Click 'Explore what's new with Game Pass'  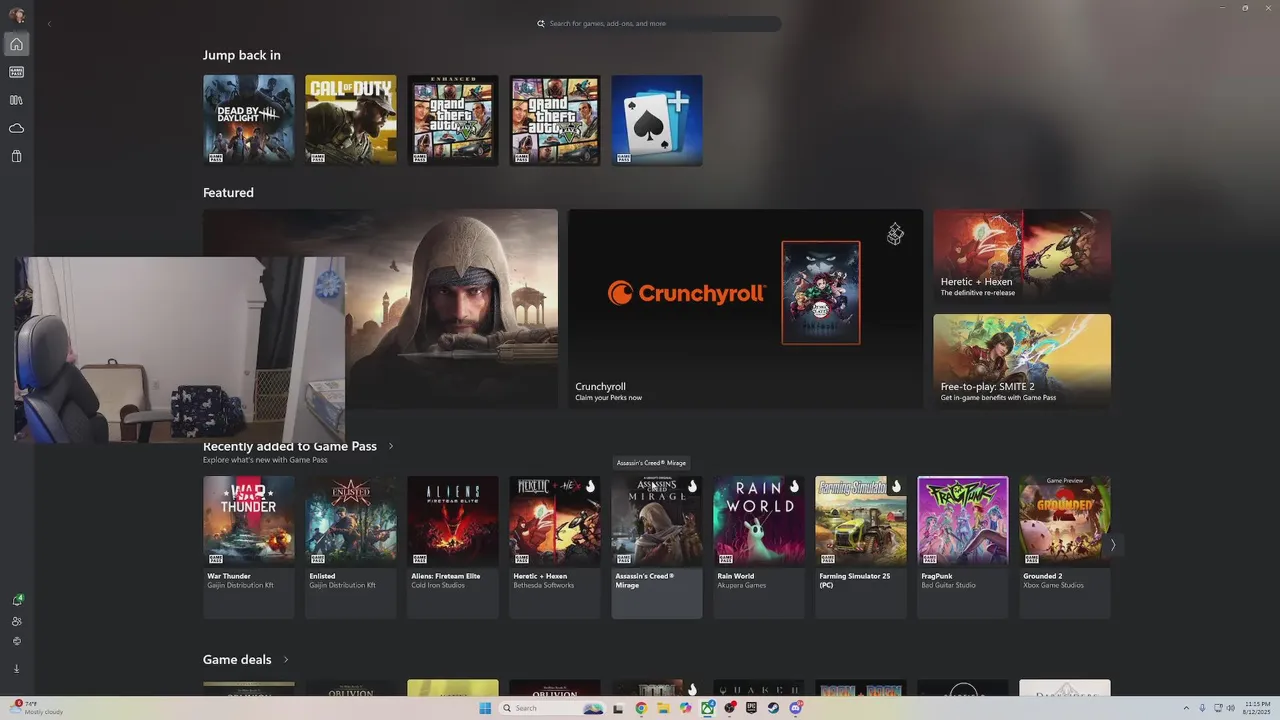point(265,460)
